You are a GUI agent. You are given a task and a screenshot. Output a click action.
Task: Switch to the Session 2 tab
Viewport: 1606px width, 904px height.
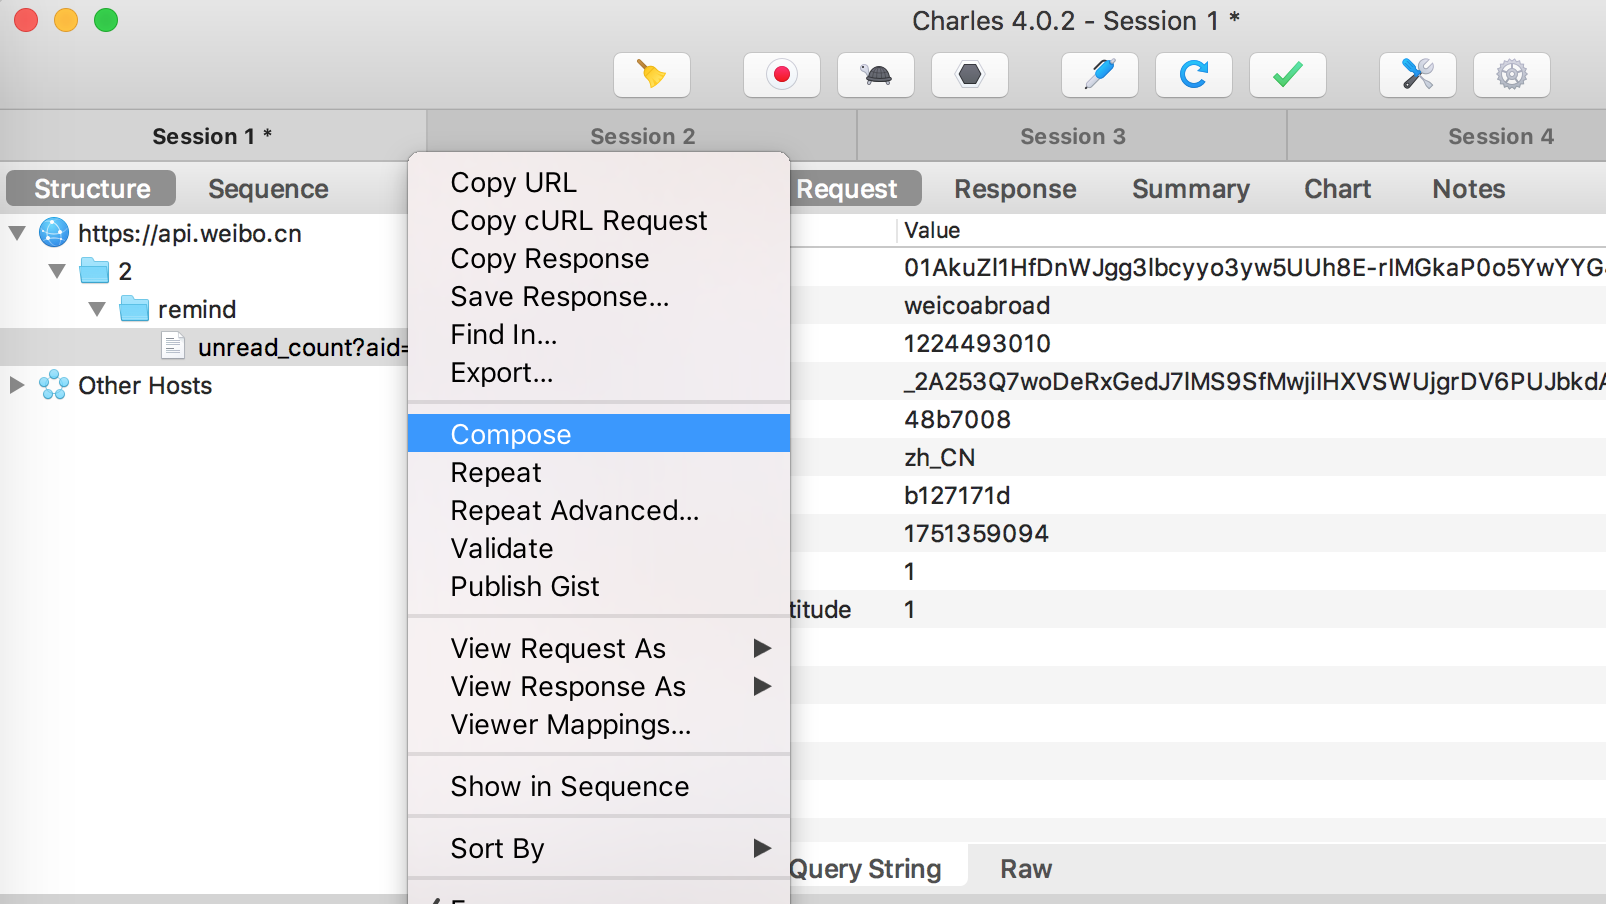tap(642, 136)
